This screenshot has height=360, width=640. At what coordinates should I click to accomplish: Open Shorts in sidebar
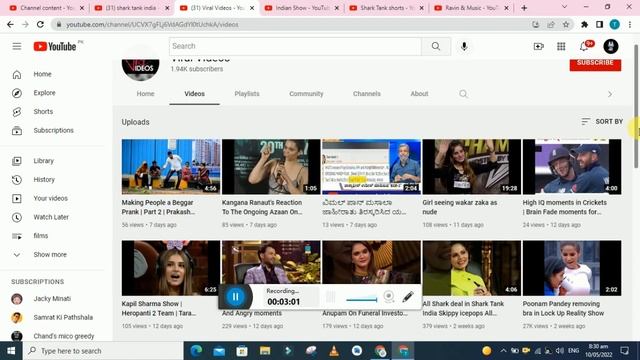pos(43,112)
